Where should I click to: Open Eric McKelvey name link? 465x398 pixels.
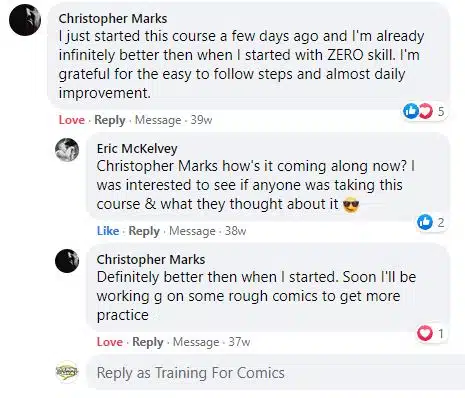click(x=137, y=149)
